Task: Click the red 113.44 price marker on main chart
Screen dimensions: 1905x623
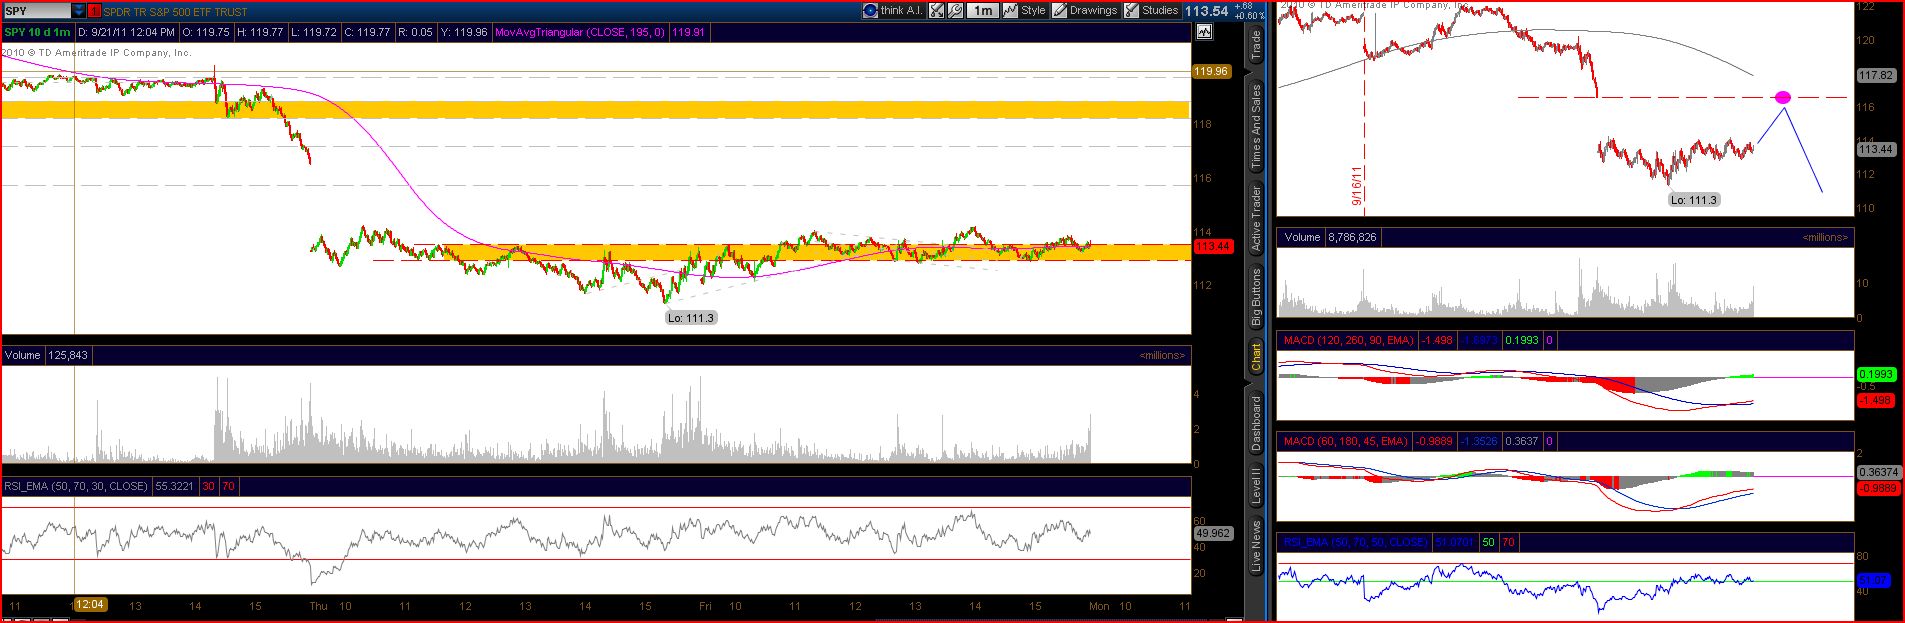Action: [x=1212, y=246]
